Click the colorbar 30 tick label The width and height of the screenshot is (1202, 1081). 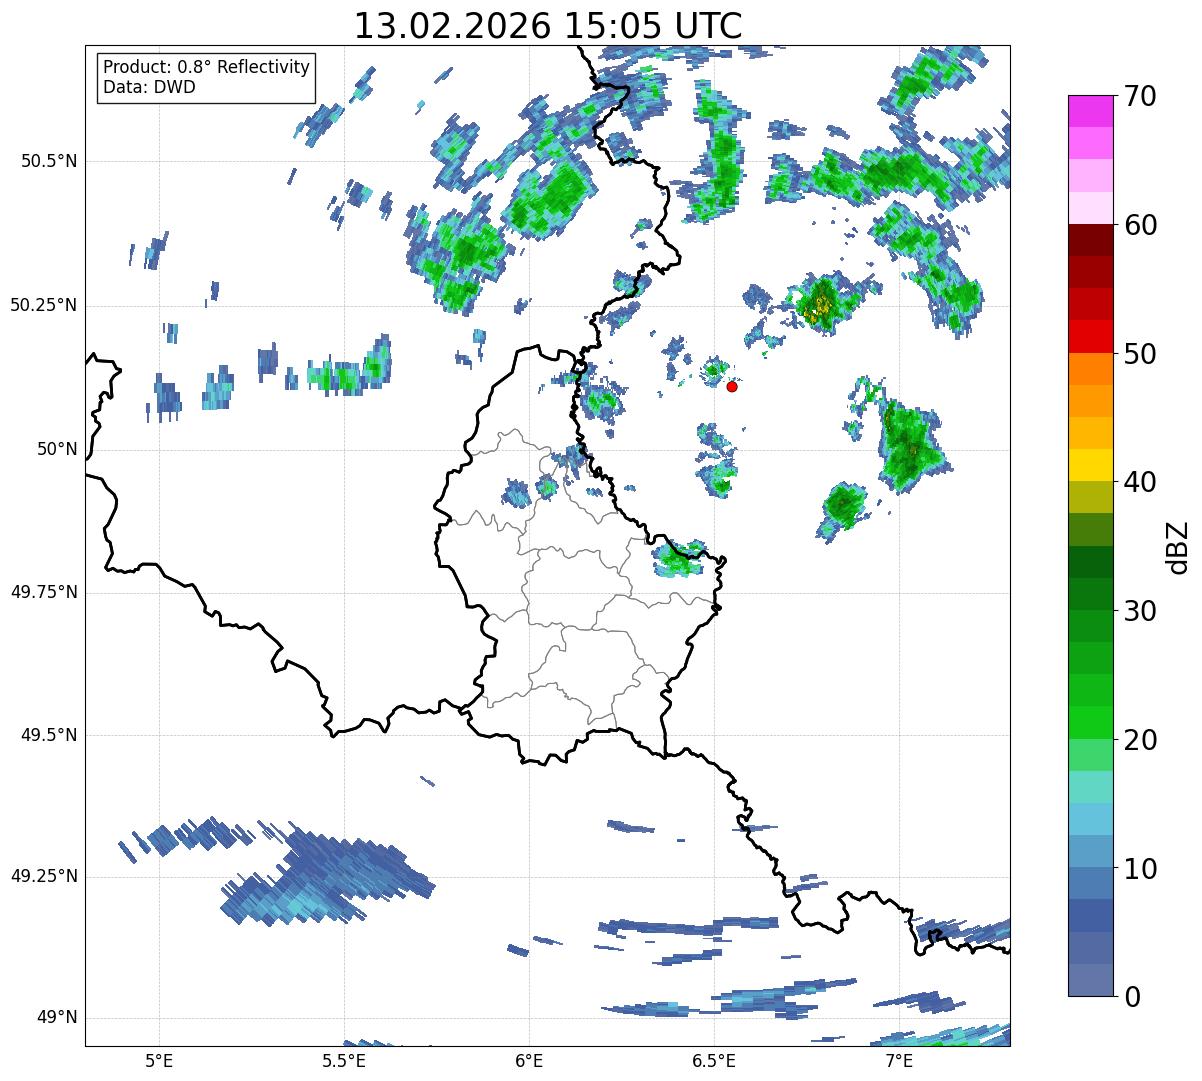1138,611
